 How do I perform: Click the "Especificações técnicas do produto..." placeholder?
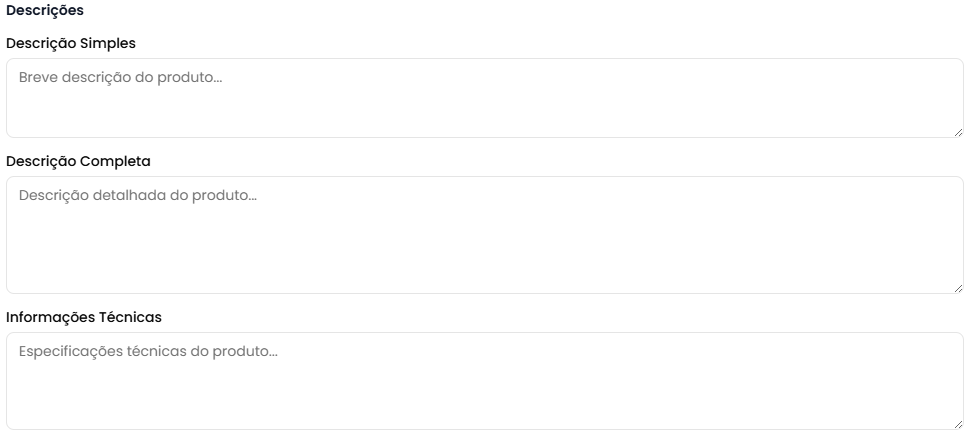pyautogui.click(x=148, y=352)
